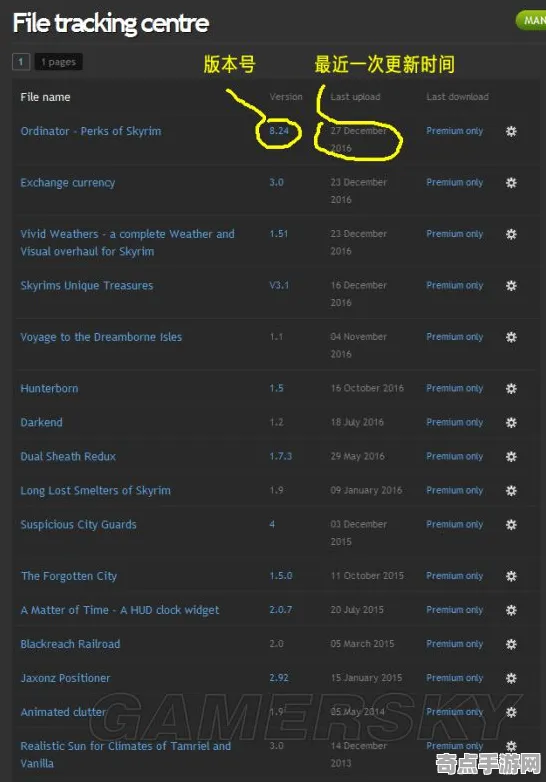Open gear options for Vivid Weathers row

511,234
